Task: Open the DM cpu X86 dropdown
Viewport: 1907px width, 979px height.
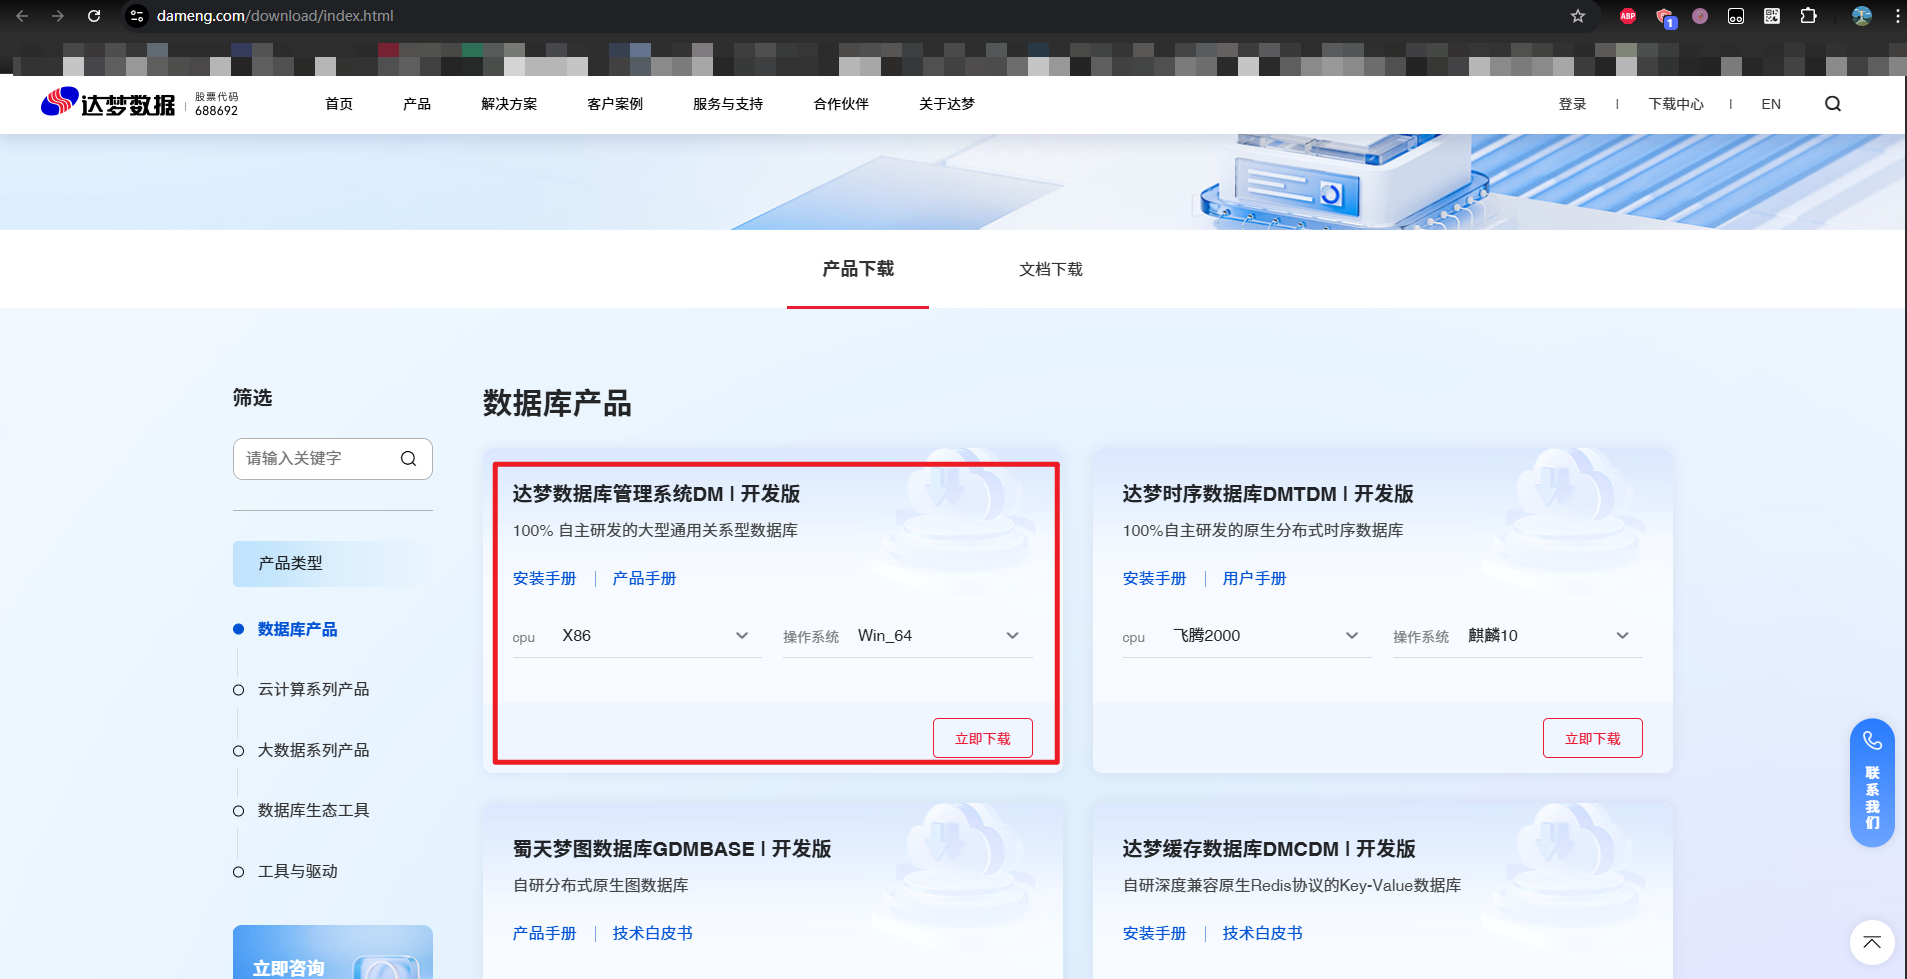Action: coord(637,636)
